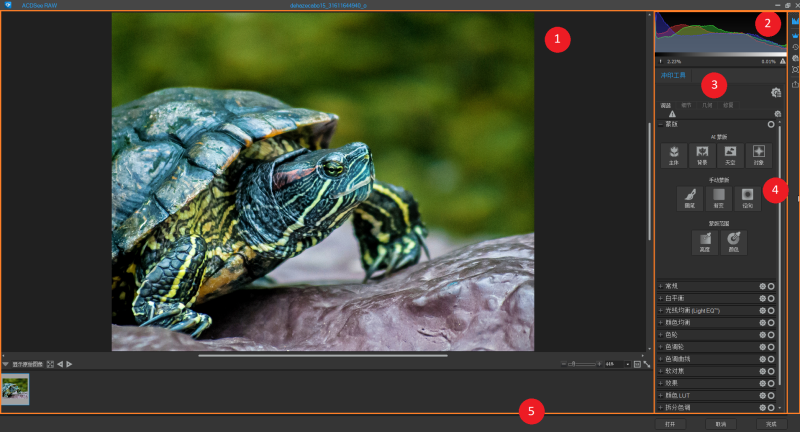
Task: Collapse the 蒙版 section
Action: tap(660, 125)
